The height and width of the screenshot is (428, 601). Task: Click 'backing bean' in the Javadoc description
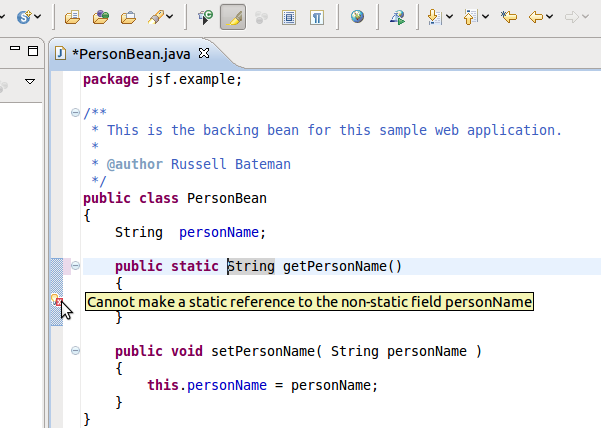pyautogui.click(x=251, y=131)
